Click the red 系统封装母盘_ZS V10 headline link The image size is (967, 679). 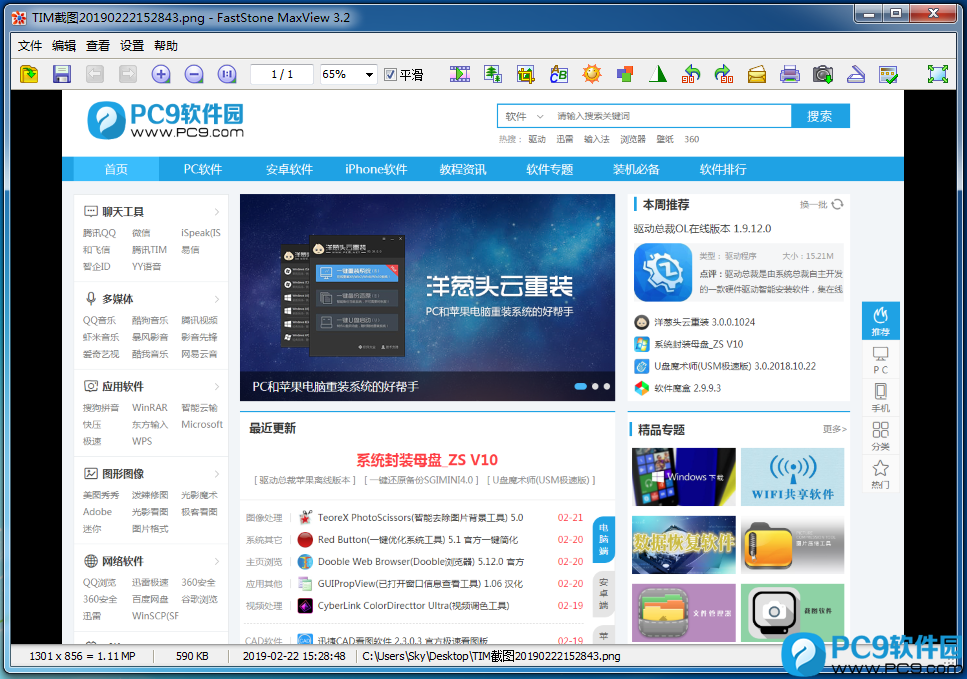coord(427,460)
